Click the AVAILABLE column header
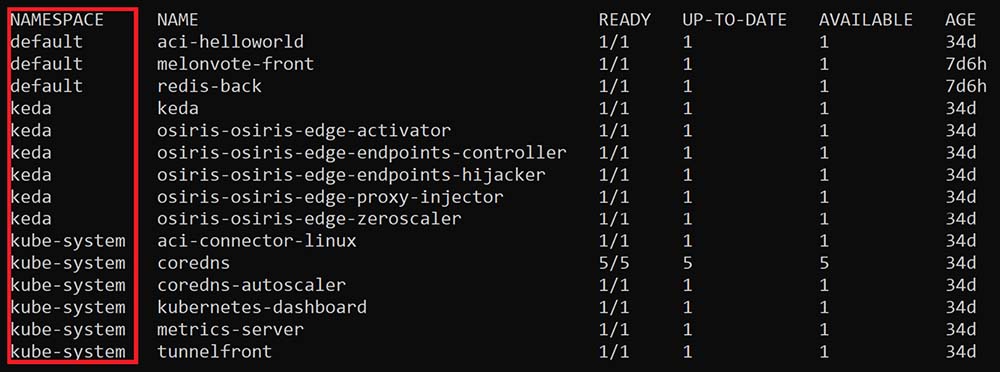Viewport: 1000px width, 372px height. pos(866,20)
